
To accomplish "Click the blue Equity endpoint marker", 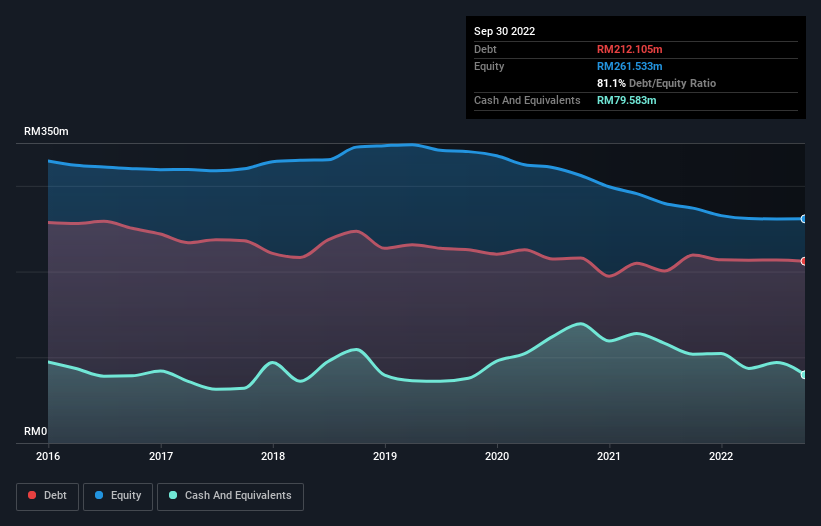I will tap(804, 219).
